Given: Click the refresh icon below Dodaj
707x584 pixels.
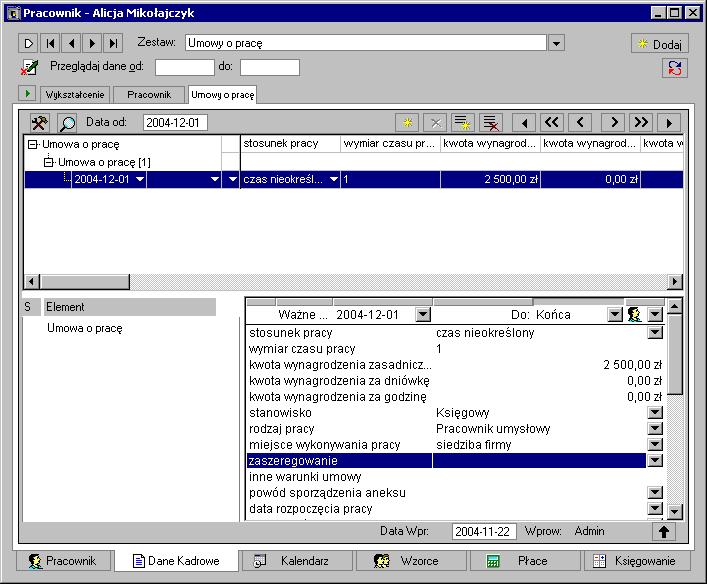Looking at the screenshot, I should tap(675, 68).
